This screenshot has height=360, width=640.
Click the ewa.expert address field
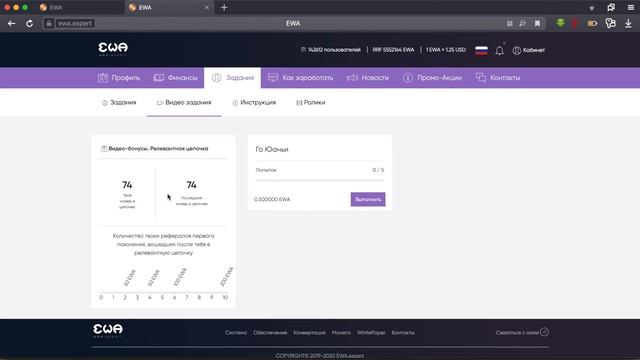pyautogui.click(x=75, y=24)
